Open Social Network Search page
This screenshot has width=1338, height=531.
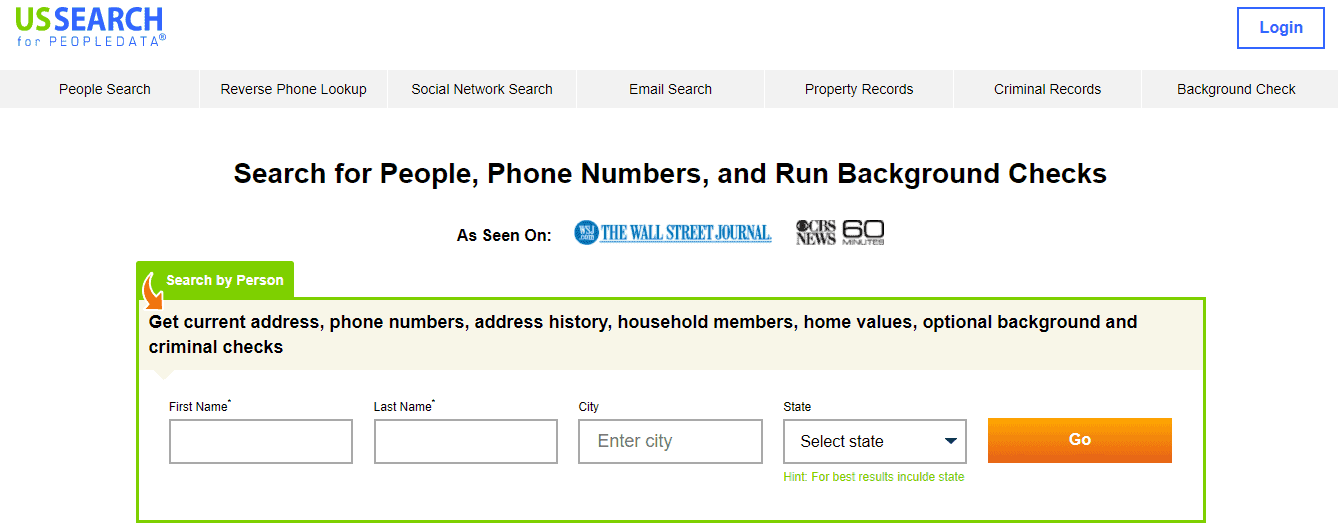(482, 89)
